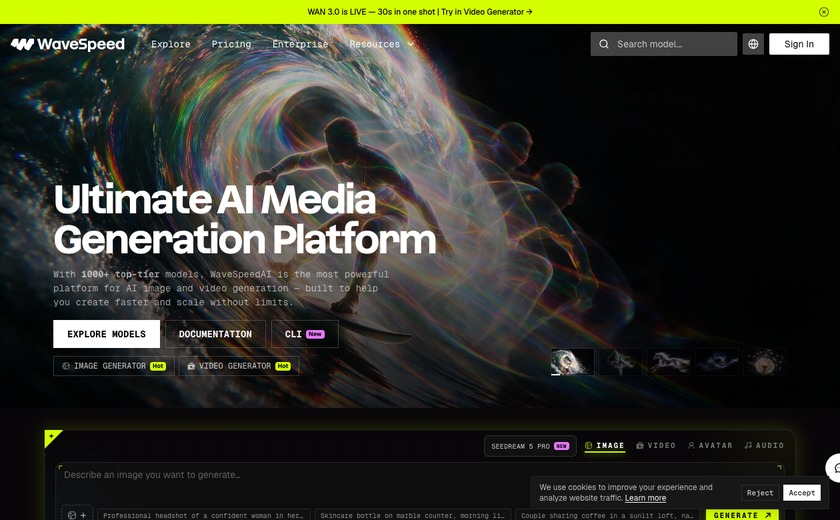Click the Sign In button
The width and height of the screenshot is (840, 520).
coord(799,44)
